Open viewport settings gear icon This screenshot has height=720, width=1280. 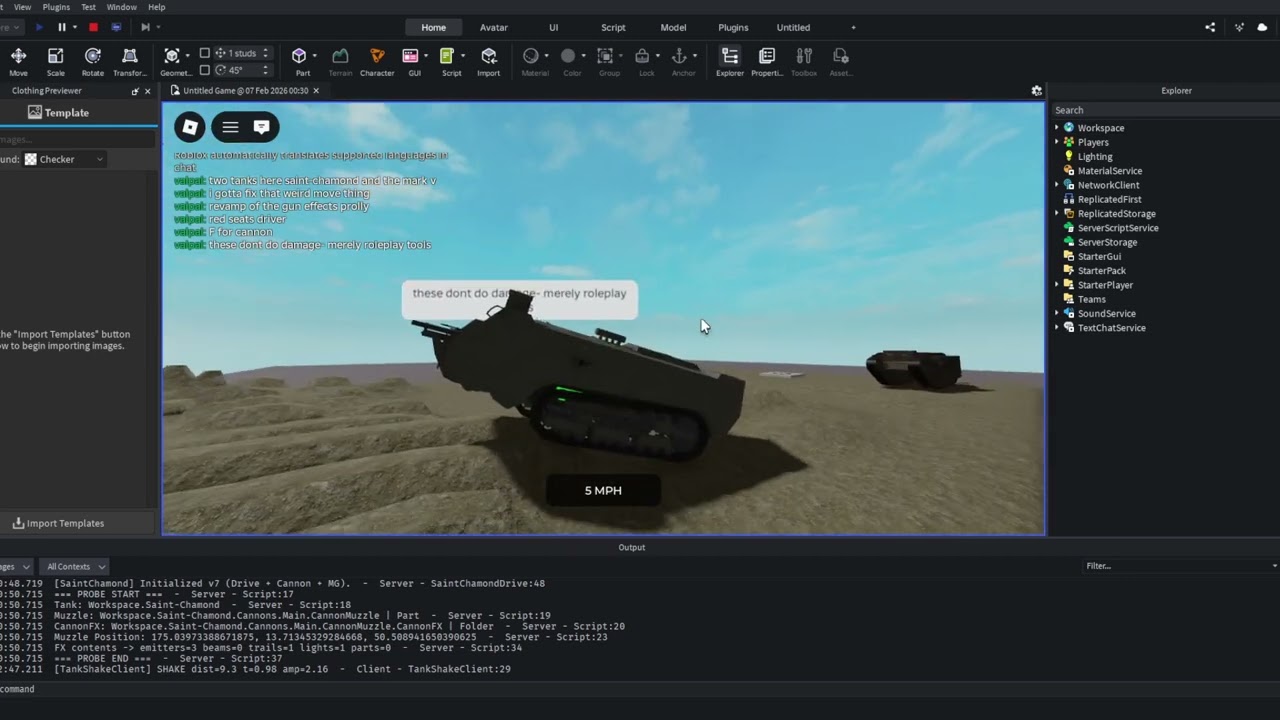point(1036,90)
